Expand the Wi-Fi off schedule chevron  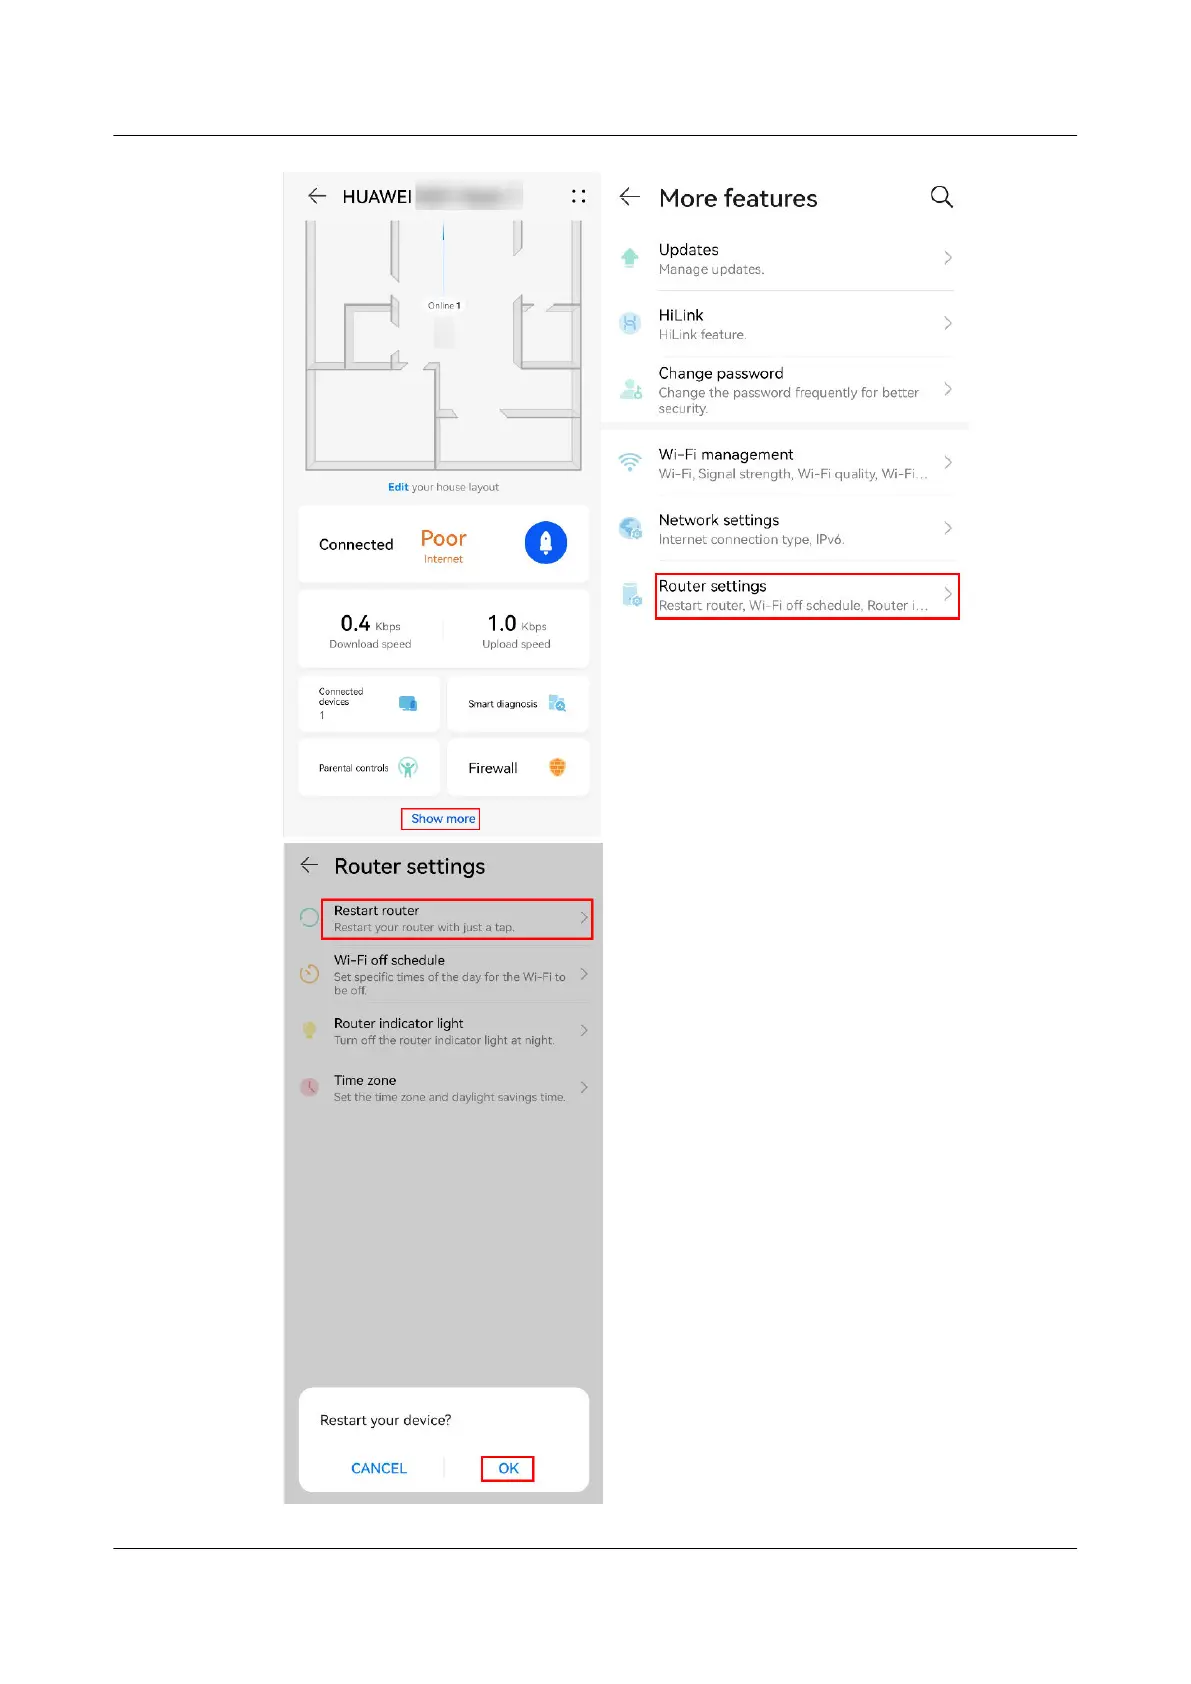(x=584, y=974)
